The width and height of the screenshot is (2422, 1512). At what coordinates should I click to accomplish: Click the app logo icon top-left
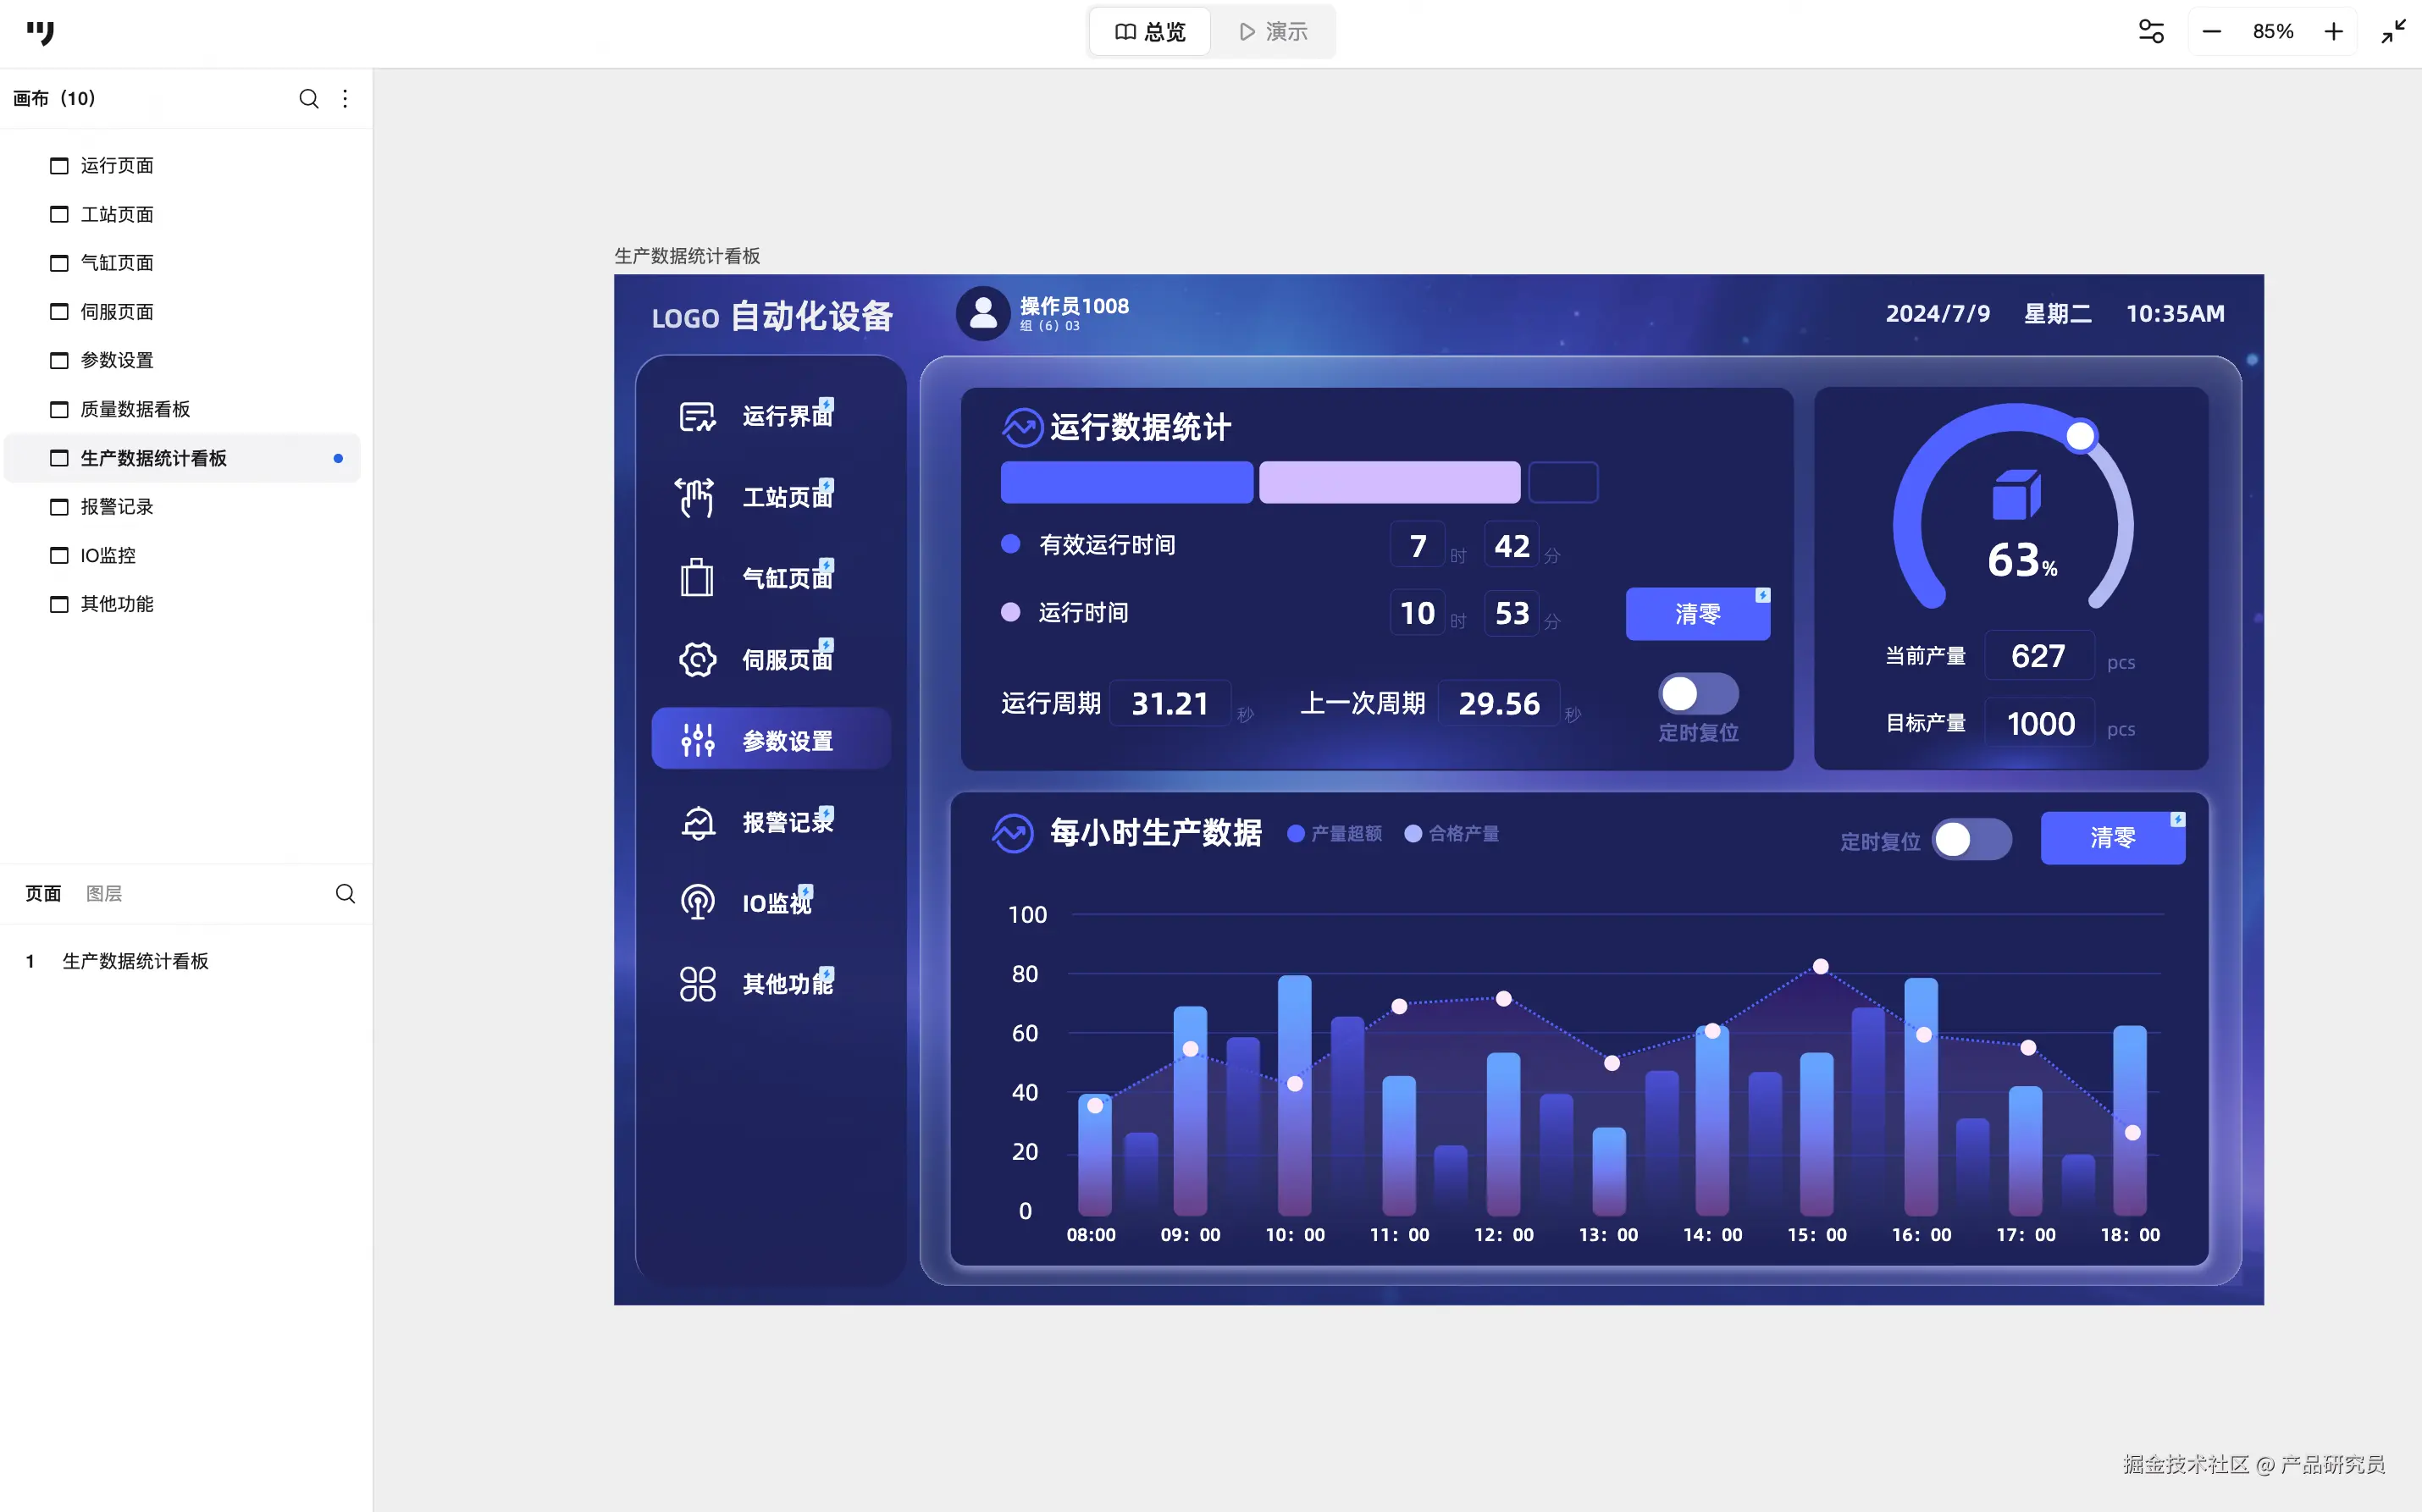point(40,32)
